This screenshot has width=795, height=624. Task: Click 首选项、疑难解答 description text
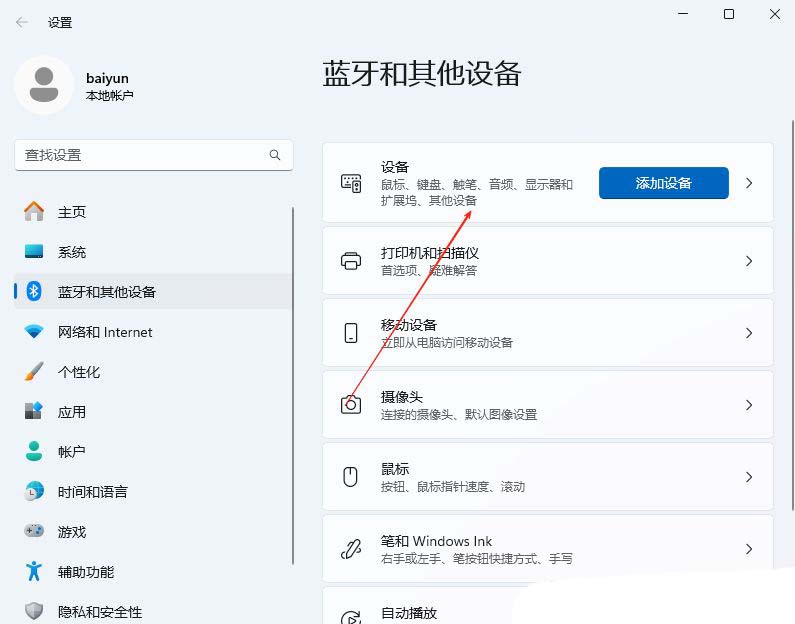(429, 271)
